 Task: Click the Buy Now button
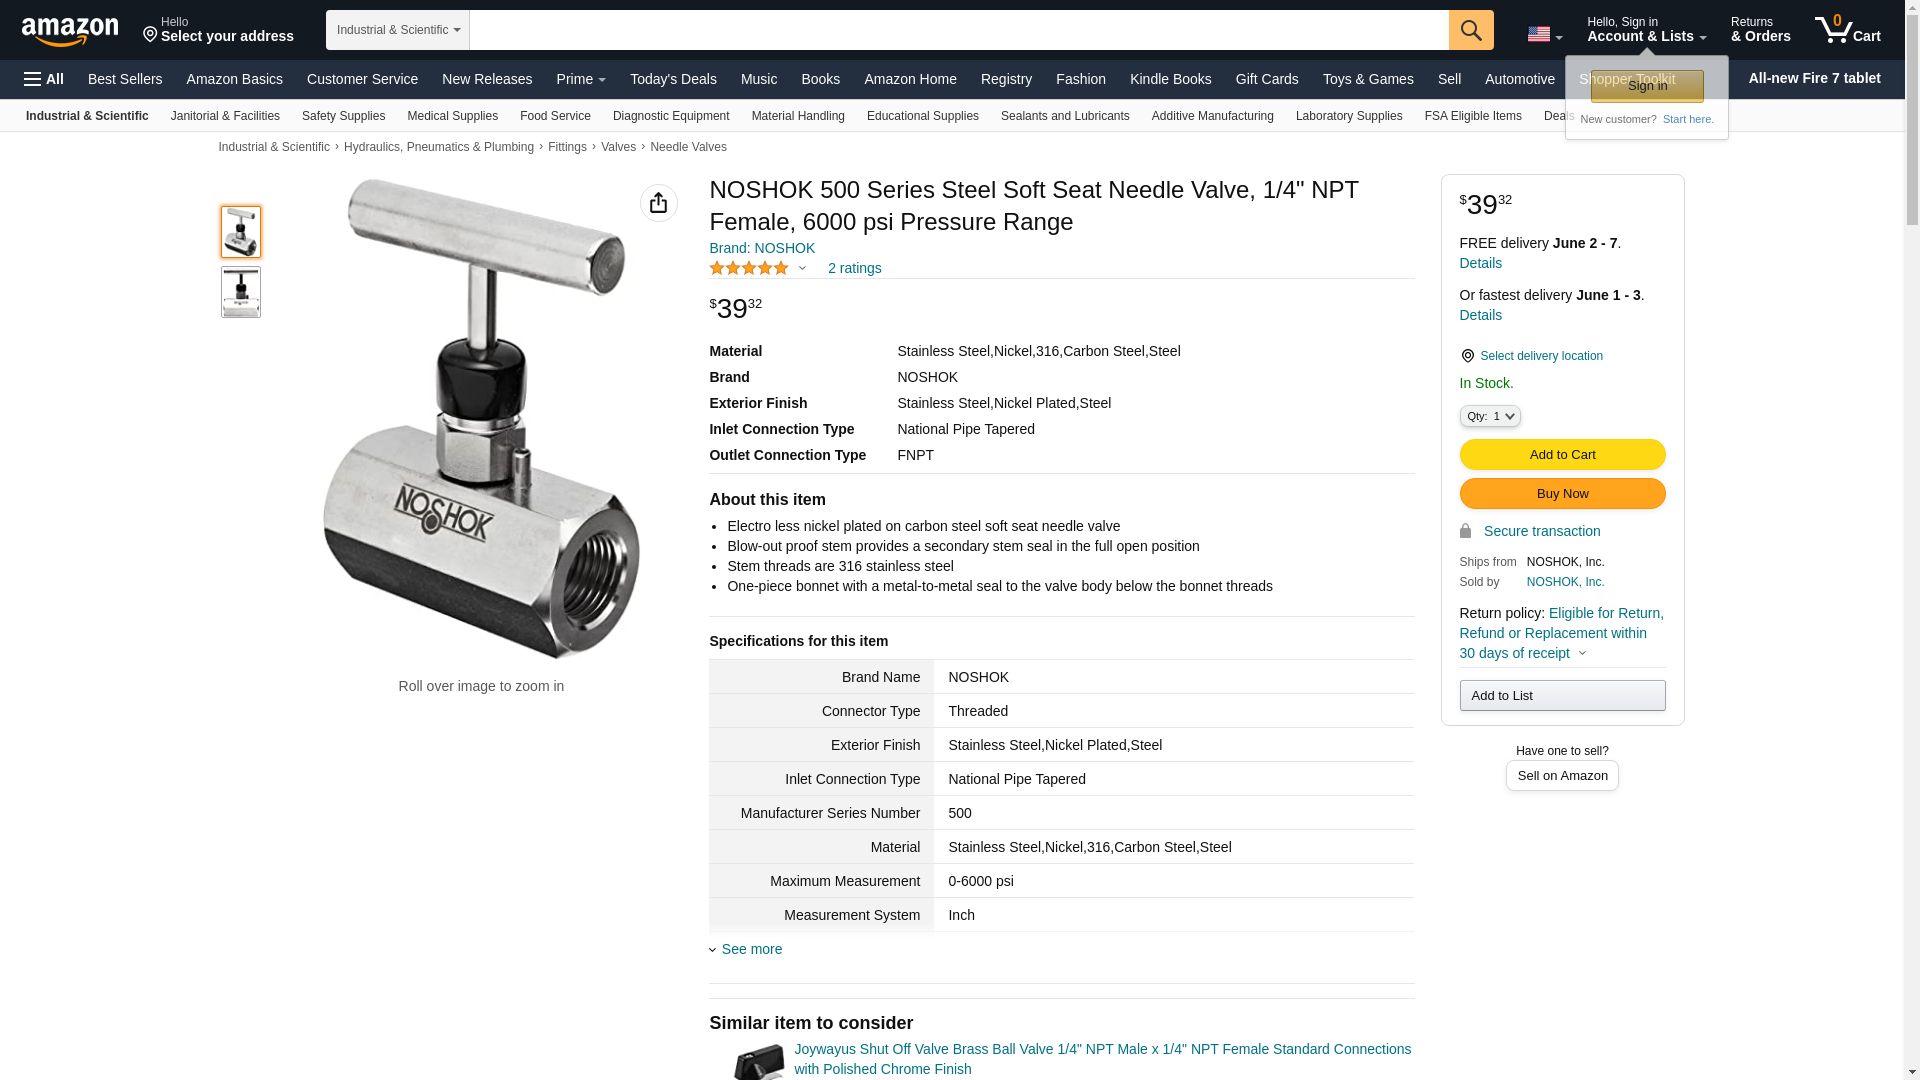(x=1562, y=494)
